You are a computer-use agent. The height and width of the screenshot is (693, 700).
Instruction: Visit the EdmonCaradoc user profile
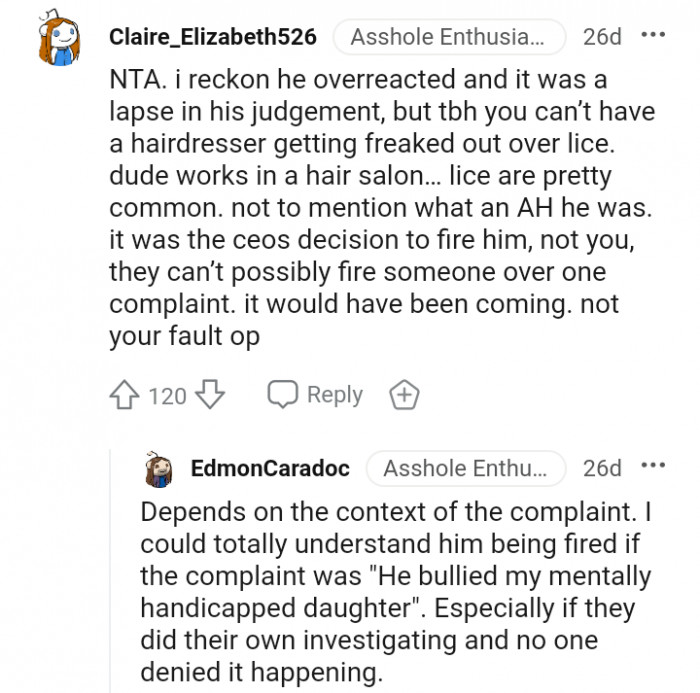(270, 468)
